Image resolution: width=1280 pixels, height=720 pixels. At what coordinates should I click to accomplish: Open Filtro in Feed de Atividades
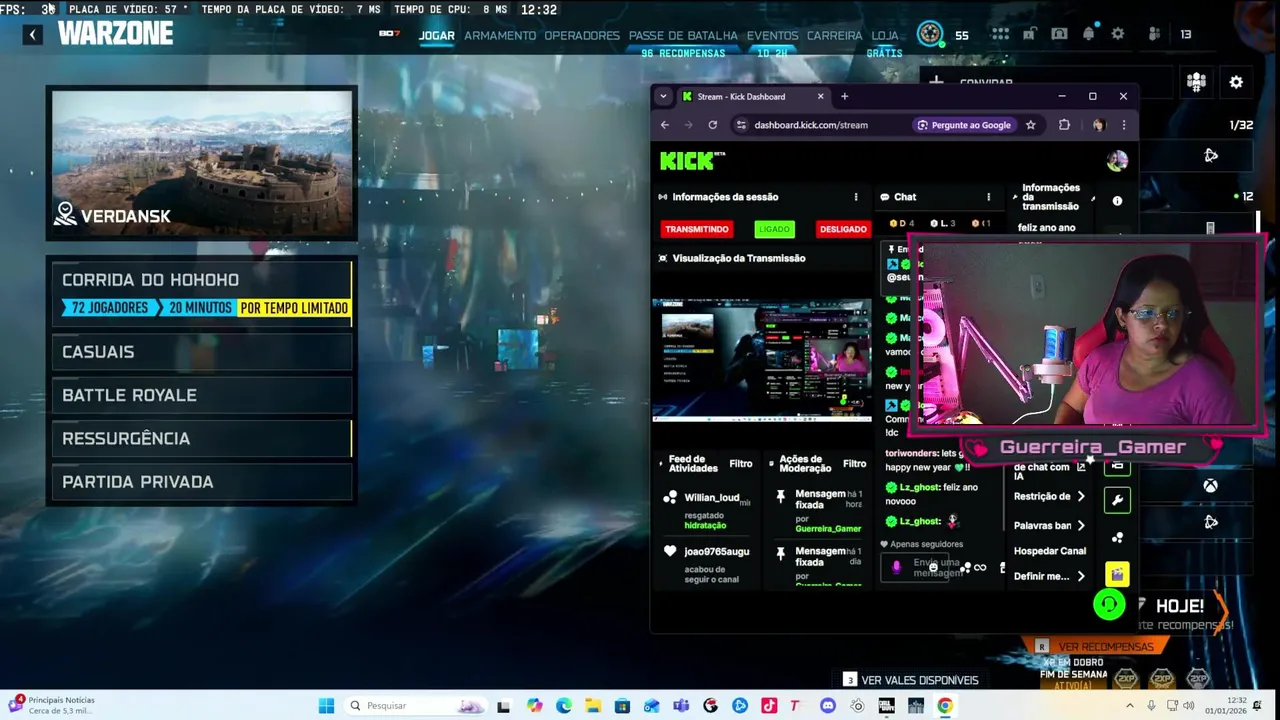(x=741, y=464)
